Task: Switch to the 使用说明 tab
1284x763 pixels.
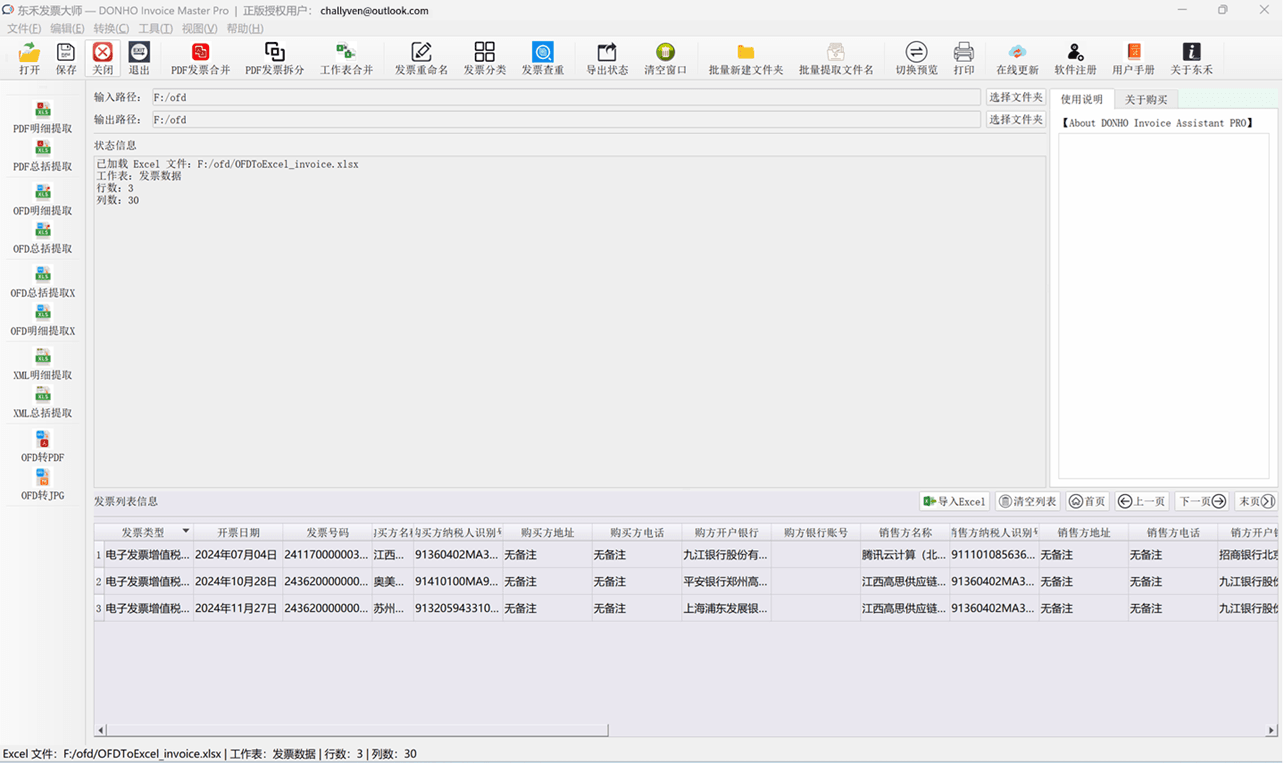Action: 1082,99
